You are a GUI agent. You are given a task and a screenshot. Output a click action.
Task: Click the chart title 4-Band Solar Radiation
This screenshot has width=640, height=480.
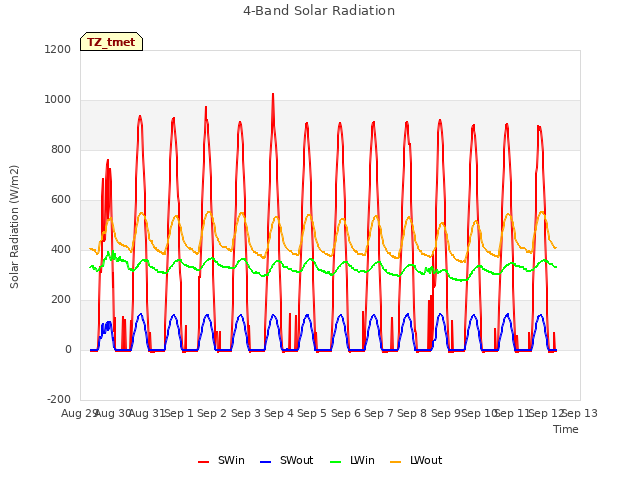point(319,11)
